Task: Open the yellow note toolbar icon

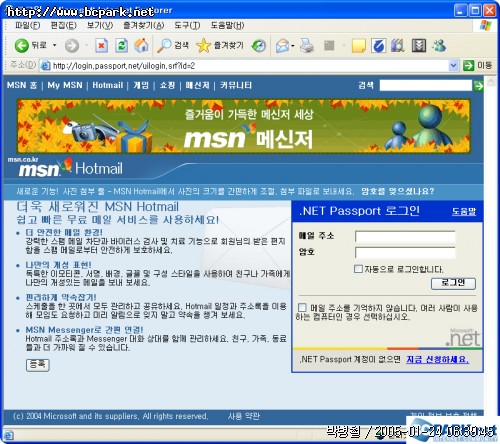Action: (359, 46)
